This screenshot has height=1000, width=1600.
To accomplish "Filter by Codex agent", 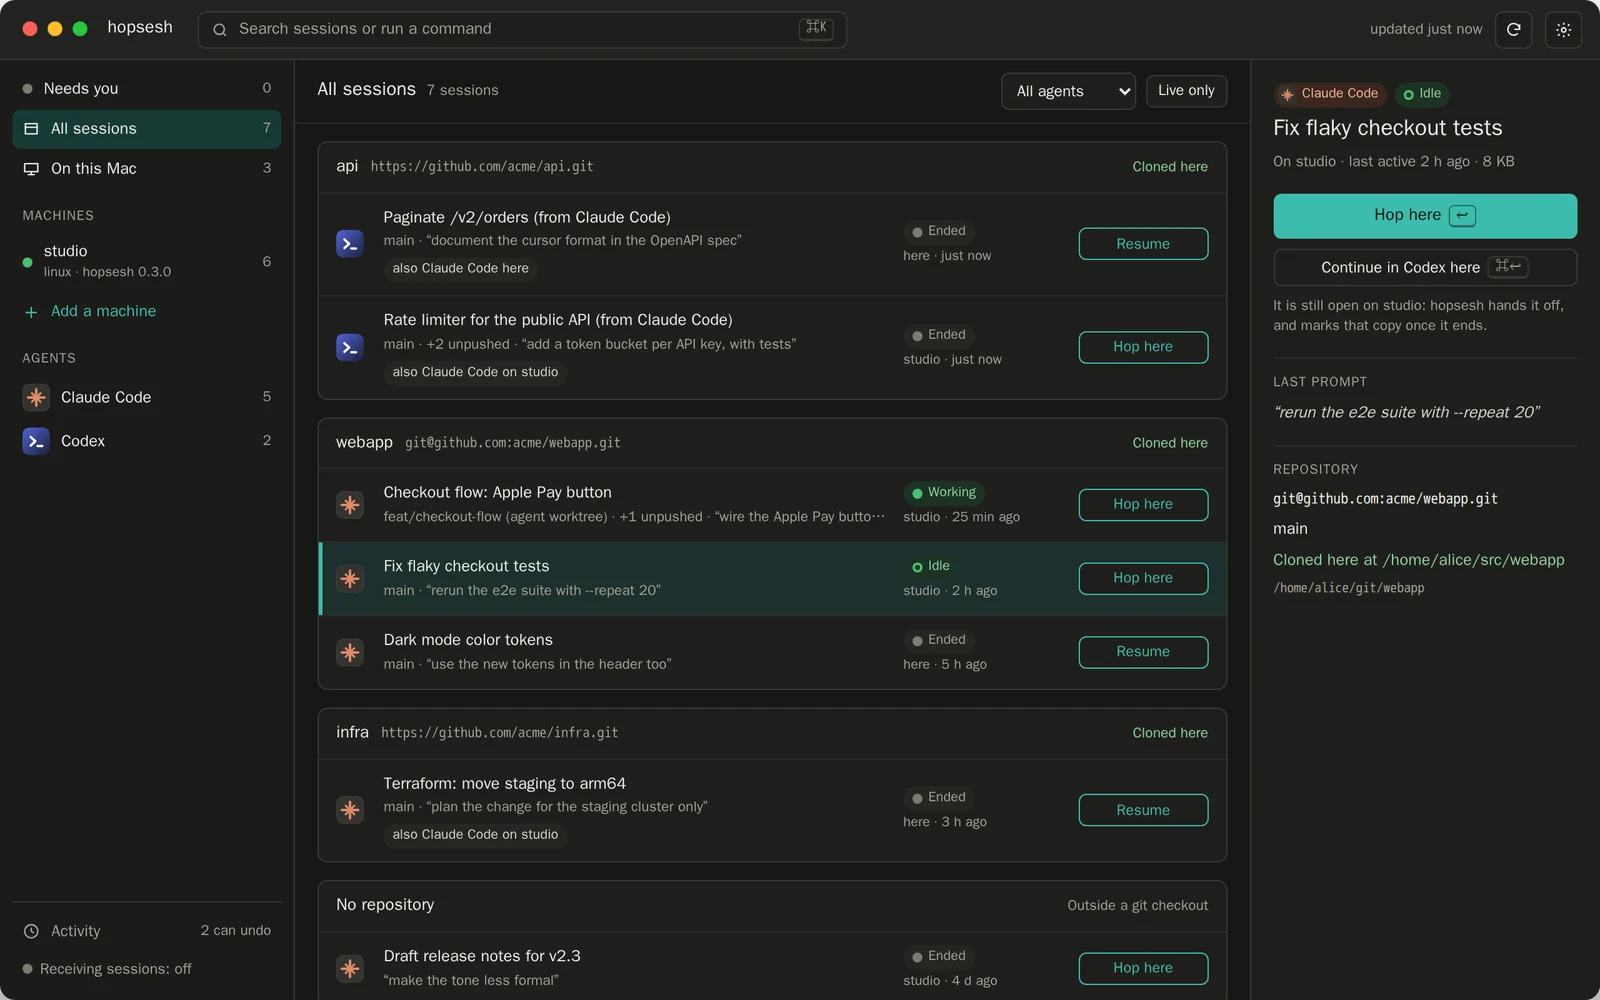I will (147, 441).
